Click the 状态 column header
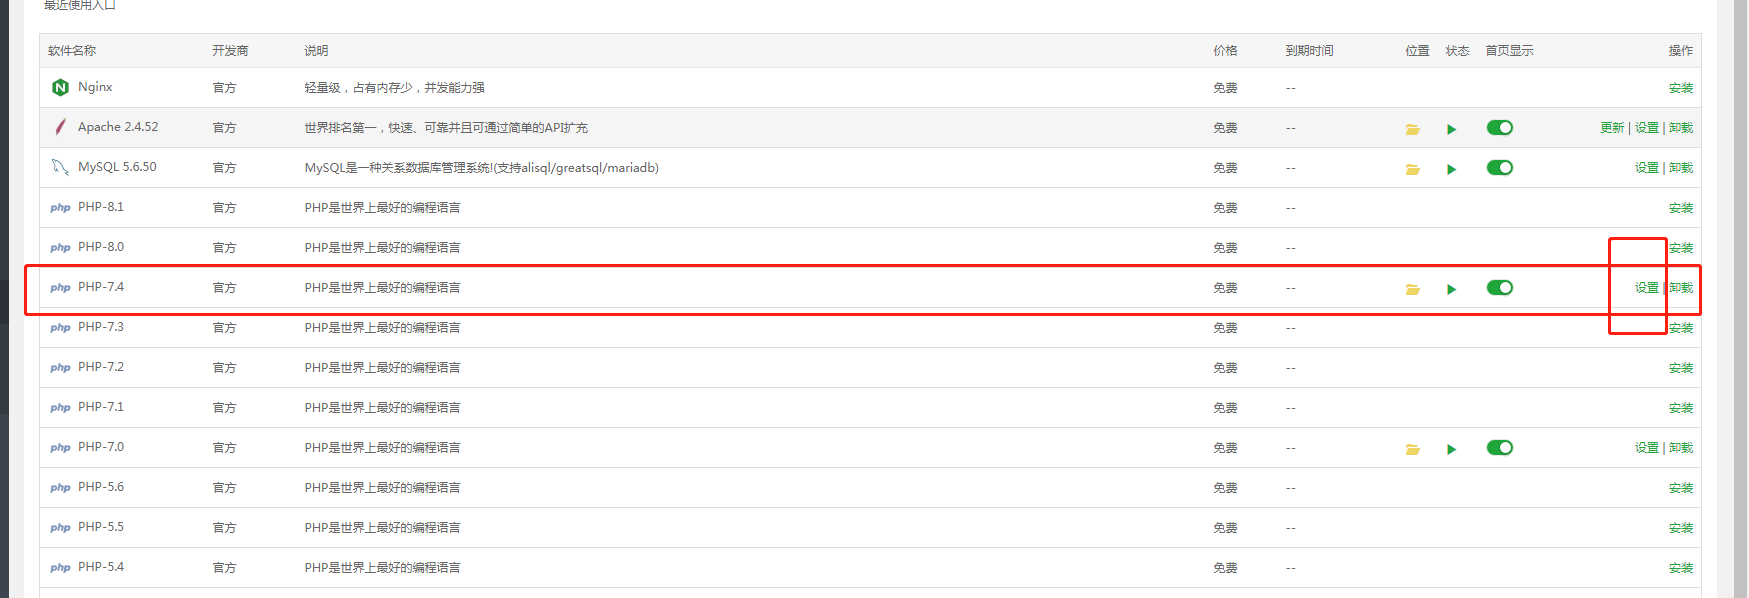Viewport: 1749px width, 598px height. point(1457,51)
